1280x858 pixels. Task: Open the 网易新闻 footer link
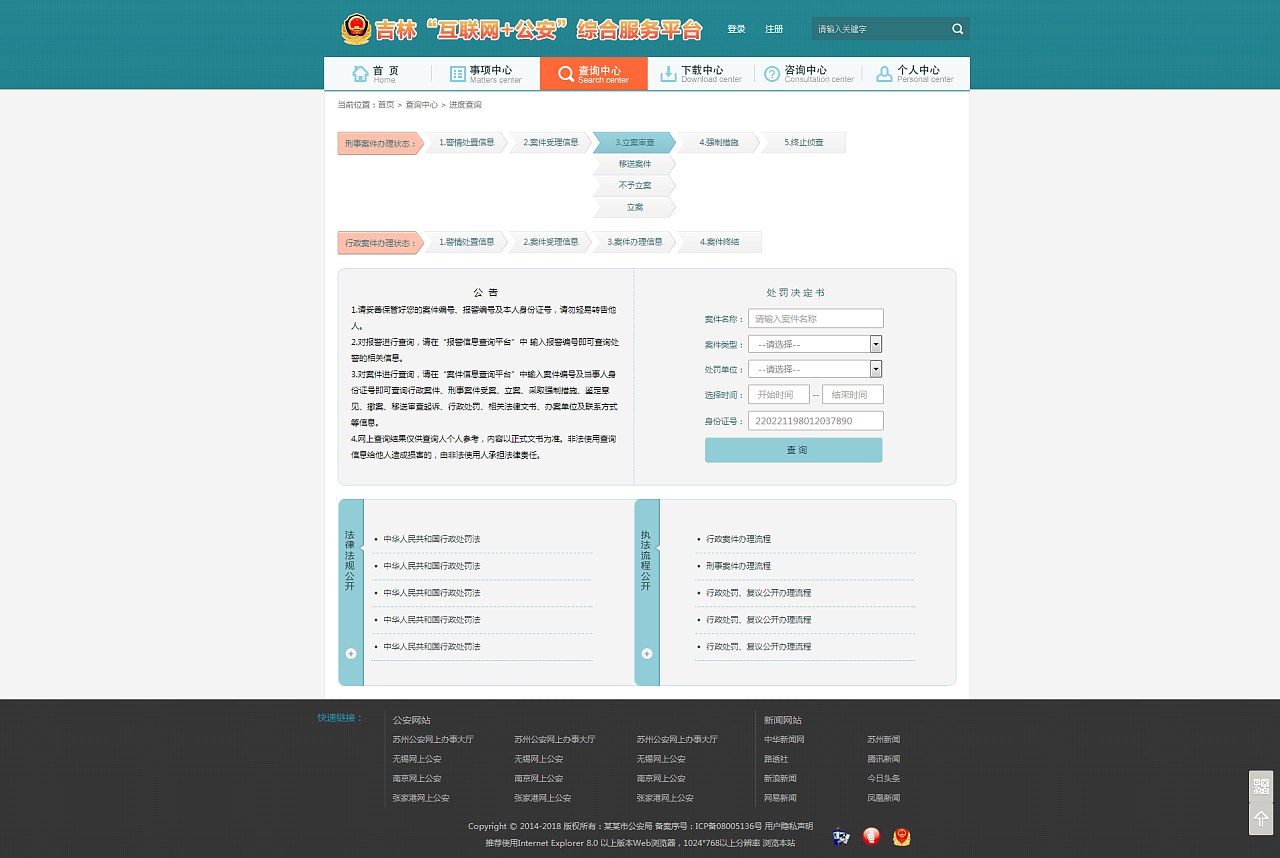point(780,798)
